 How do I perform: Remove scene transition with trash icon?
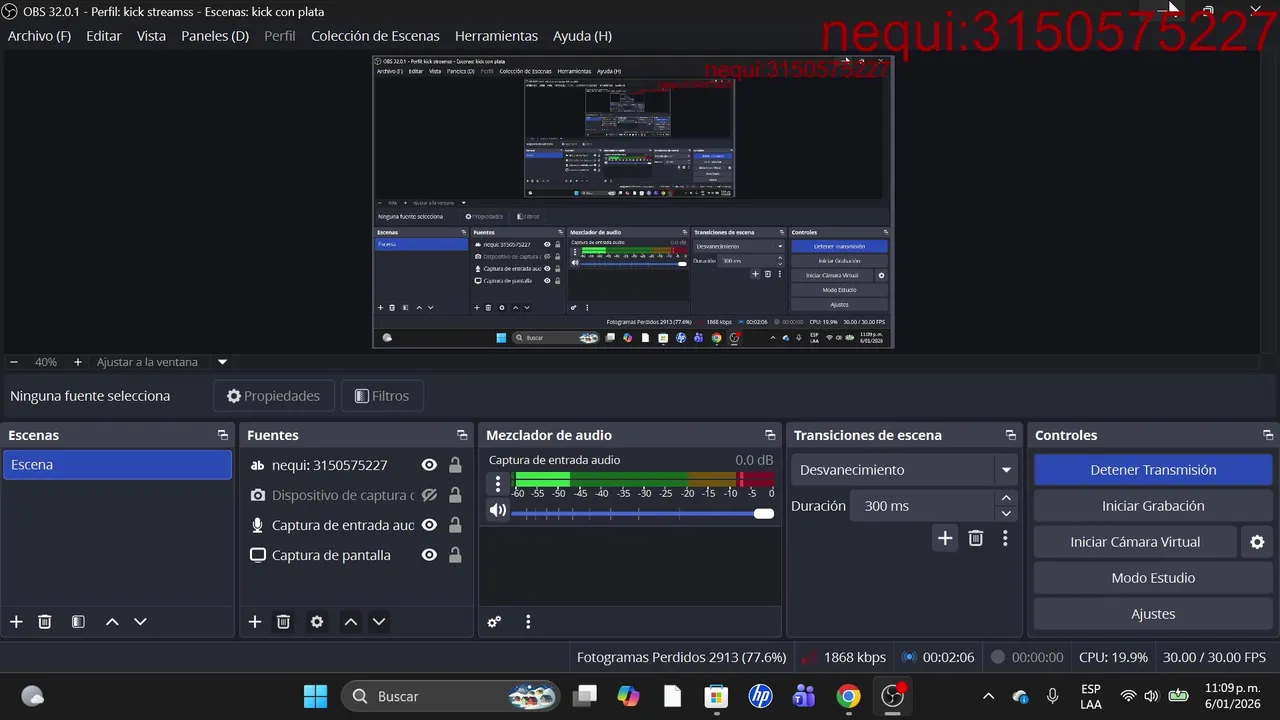(x=976, y=538)
